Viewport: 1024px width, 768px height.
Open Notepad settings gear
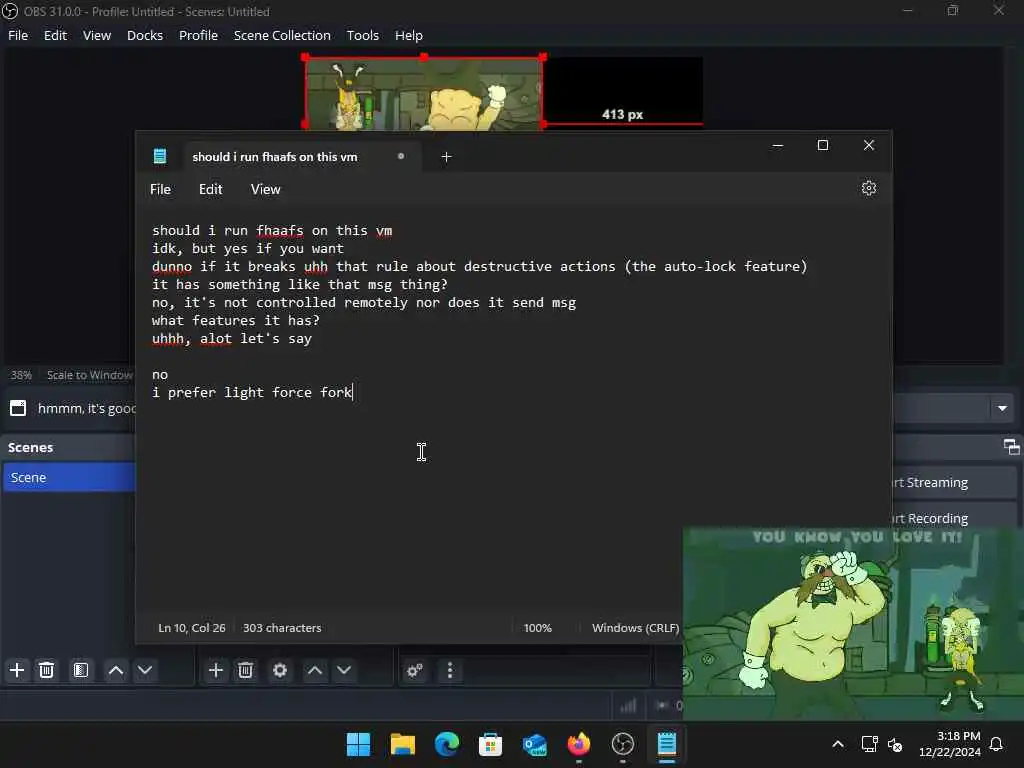pos(869,188)
